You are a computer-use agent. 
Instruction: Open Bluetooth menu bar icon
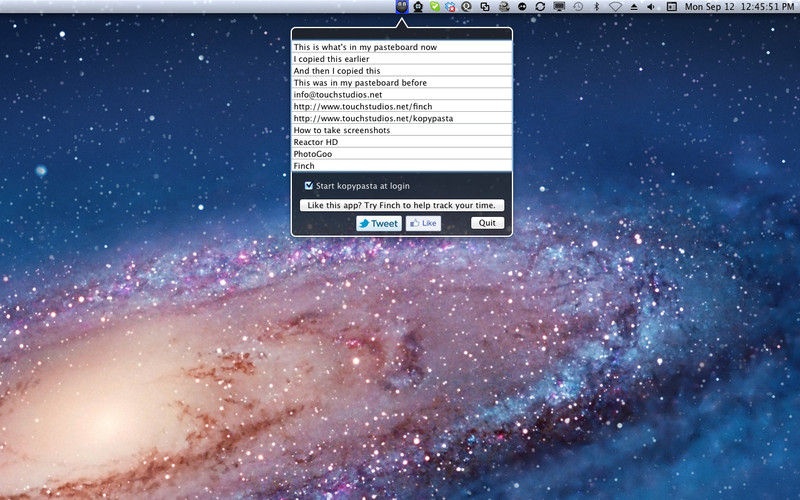point(596,7)
